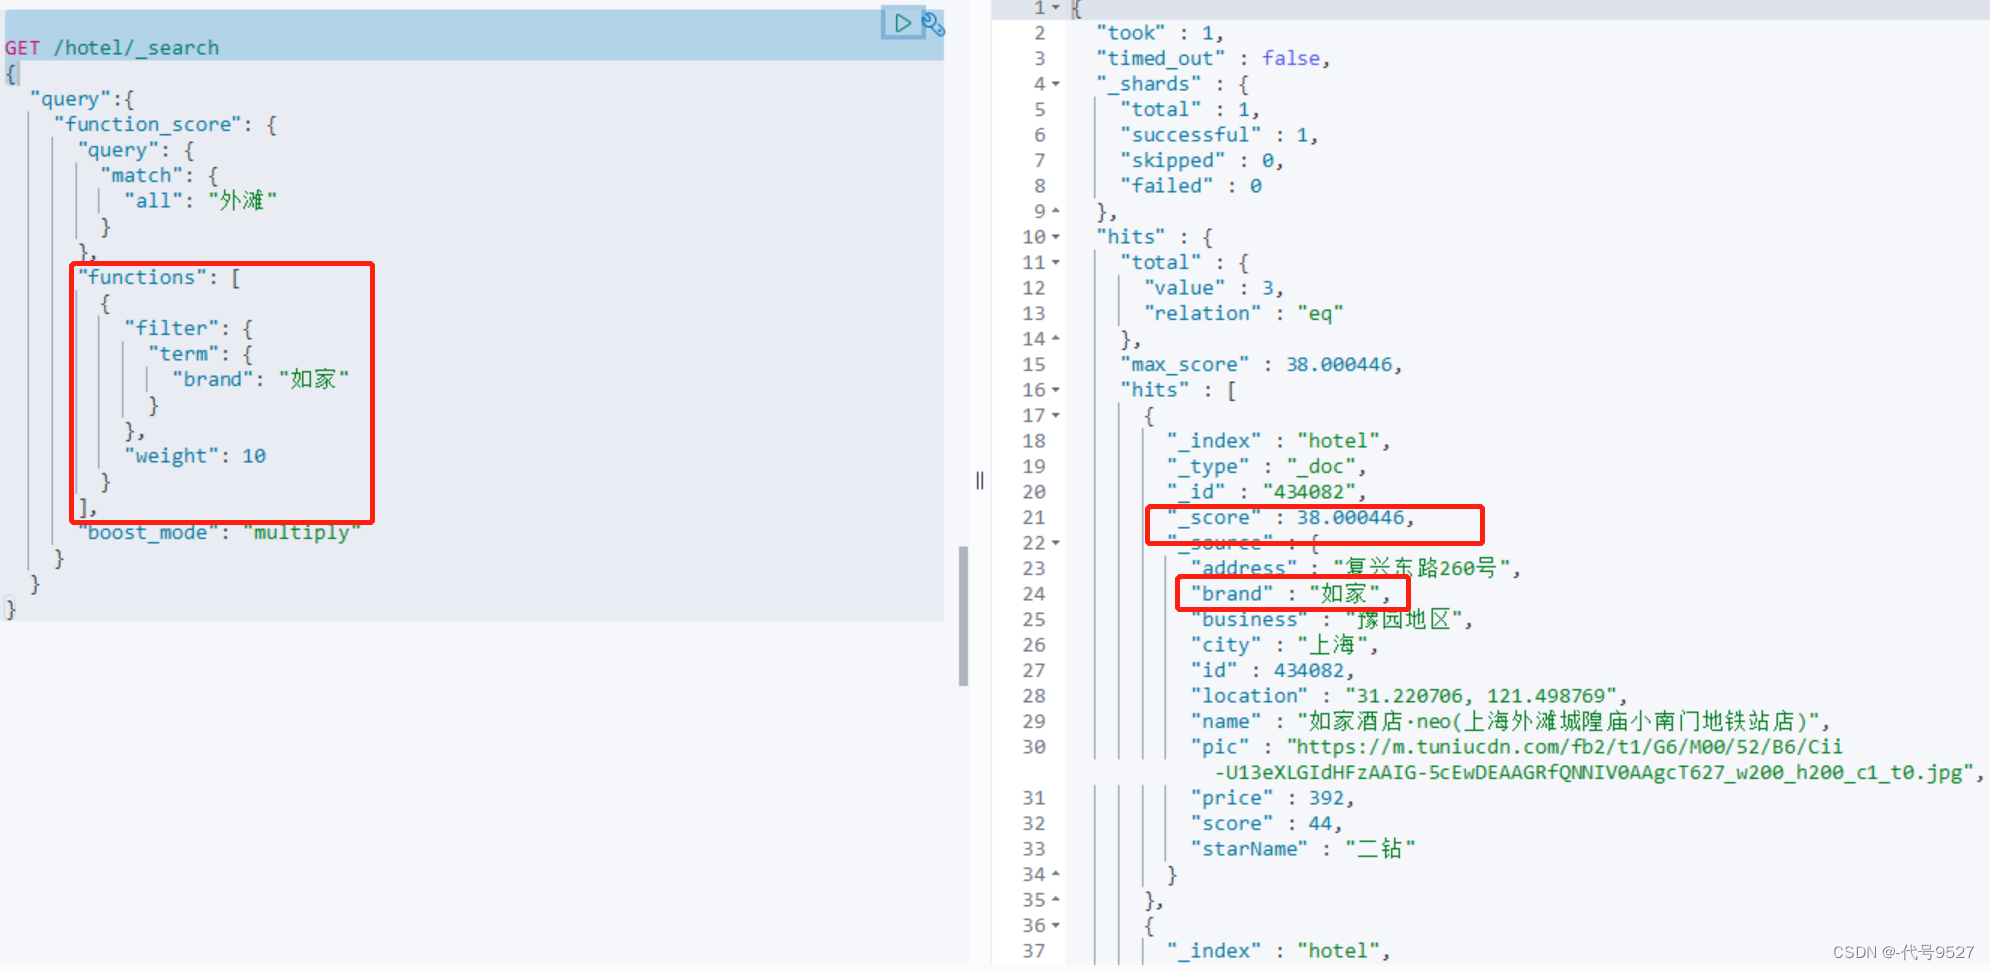The width and height of the screenshot is (1990, 970).
Task: Click the "boost_mode": "multiply" line
Action: click(x=218, y=533)
